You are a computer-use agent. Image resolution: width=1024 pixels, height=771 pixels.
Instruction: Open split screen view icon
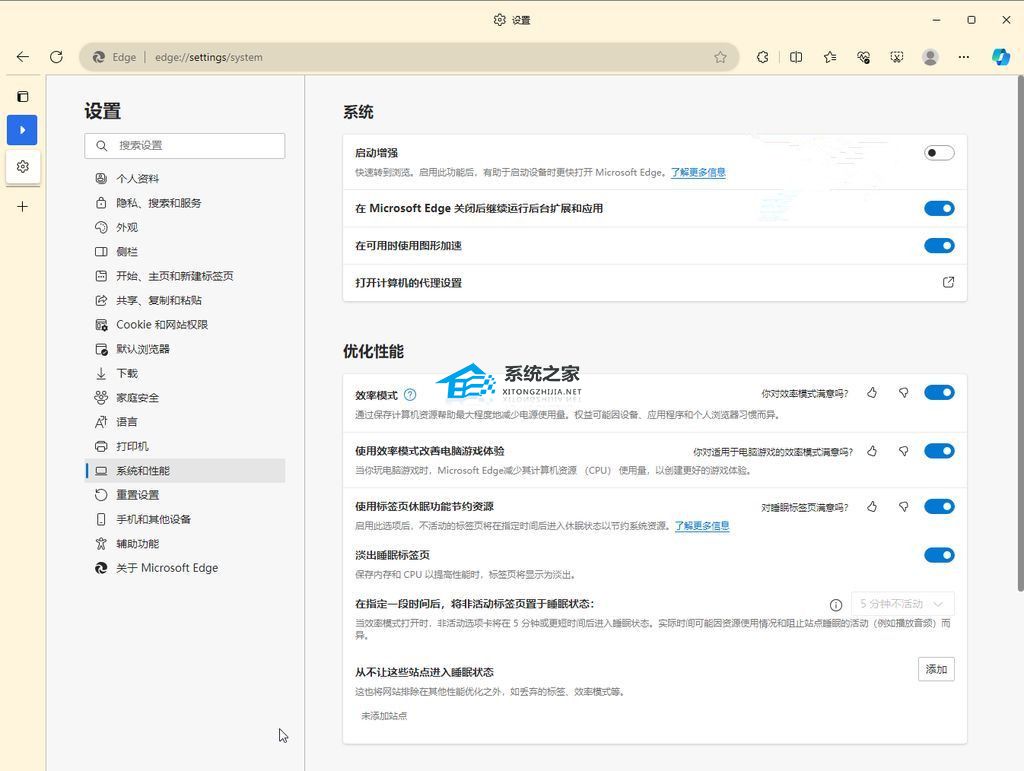(795, 57)
